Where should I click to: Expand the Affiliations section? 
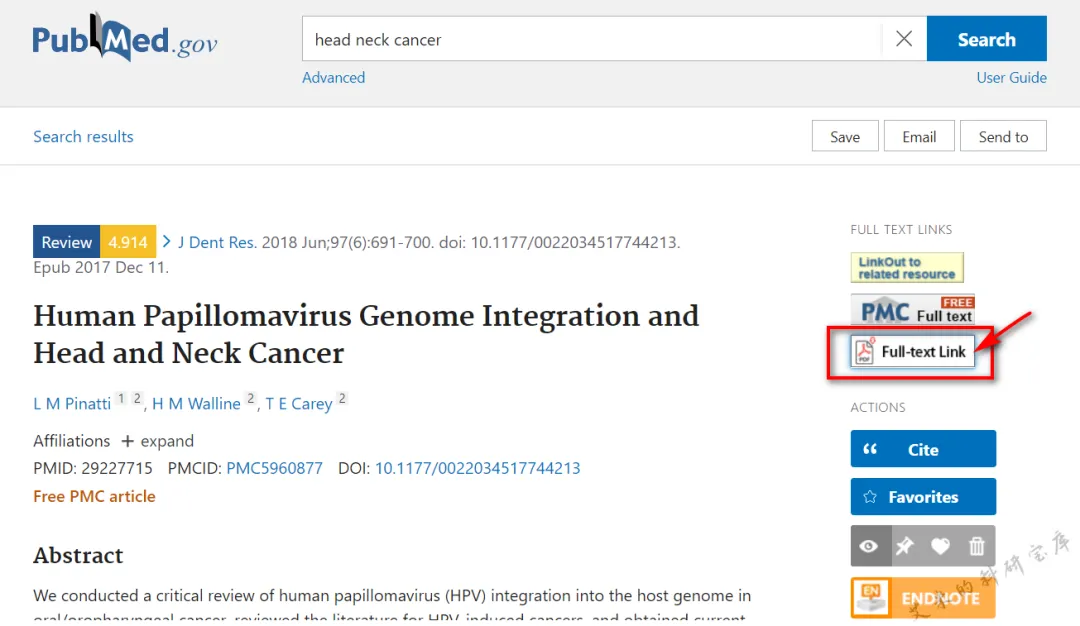pyautogui.click(x=157, y=441)
